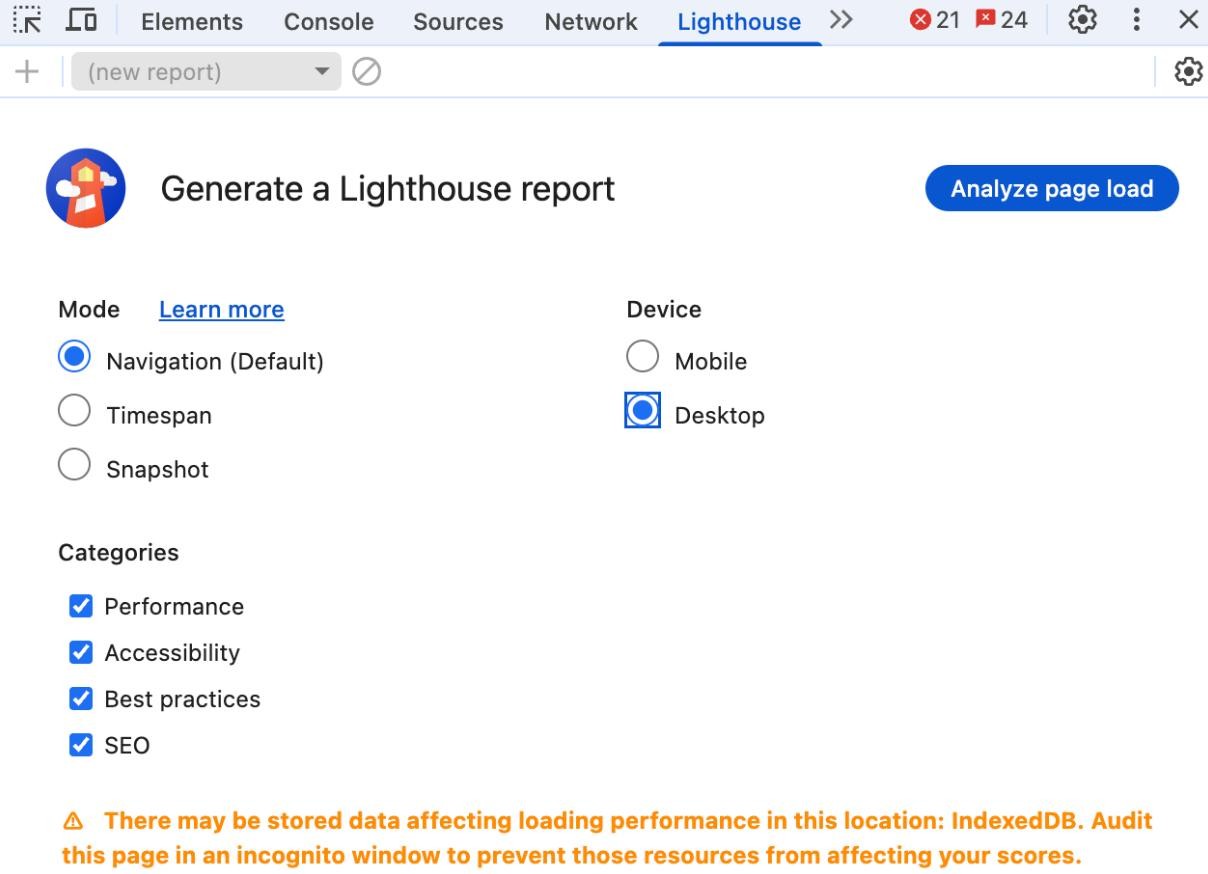Switch to the Network tab
The height and width of the screenshot is (874, 1208).
(x=590, y=22)
